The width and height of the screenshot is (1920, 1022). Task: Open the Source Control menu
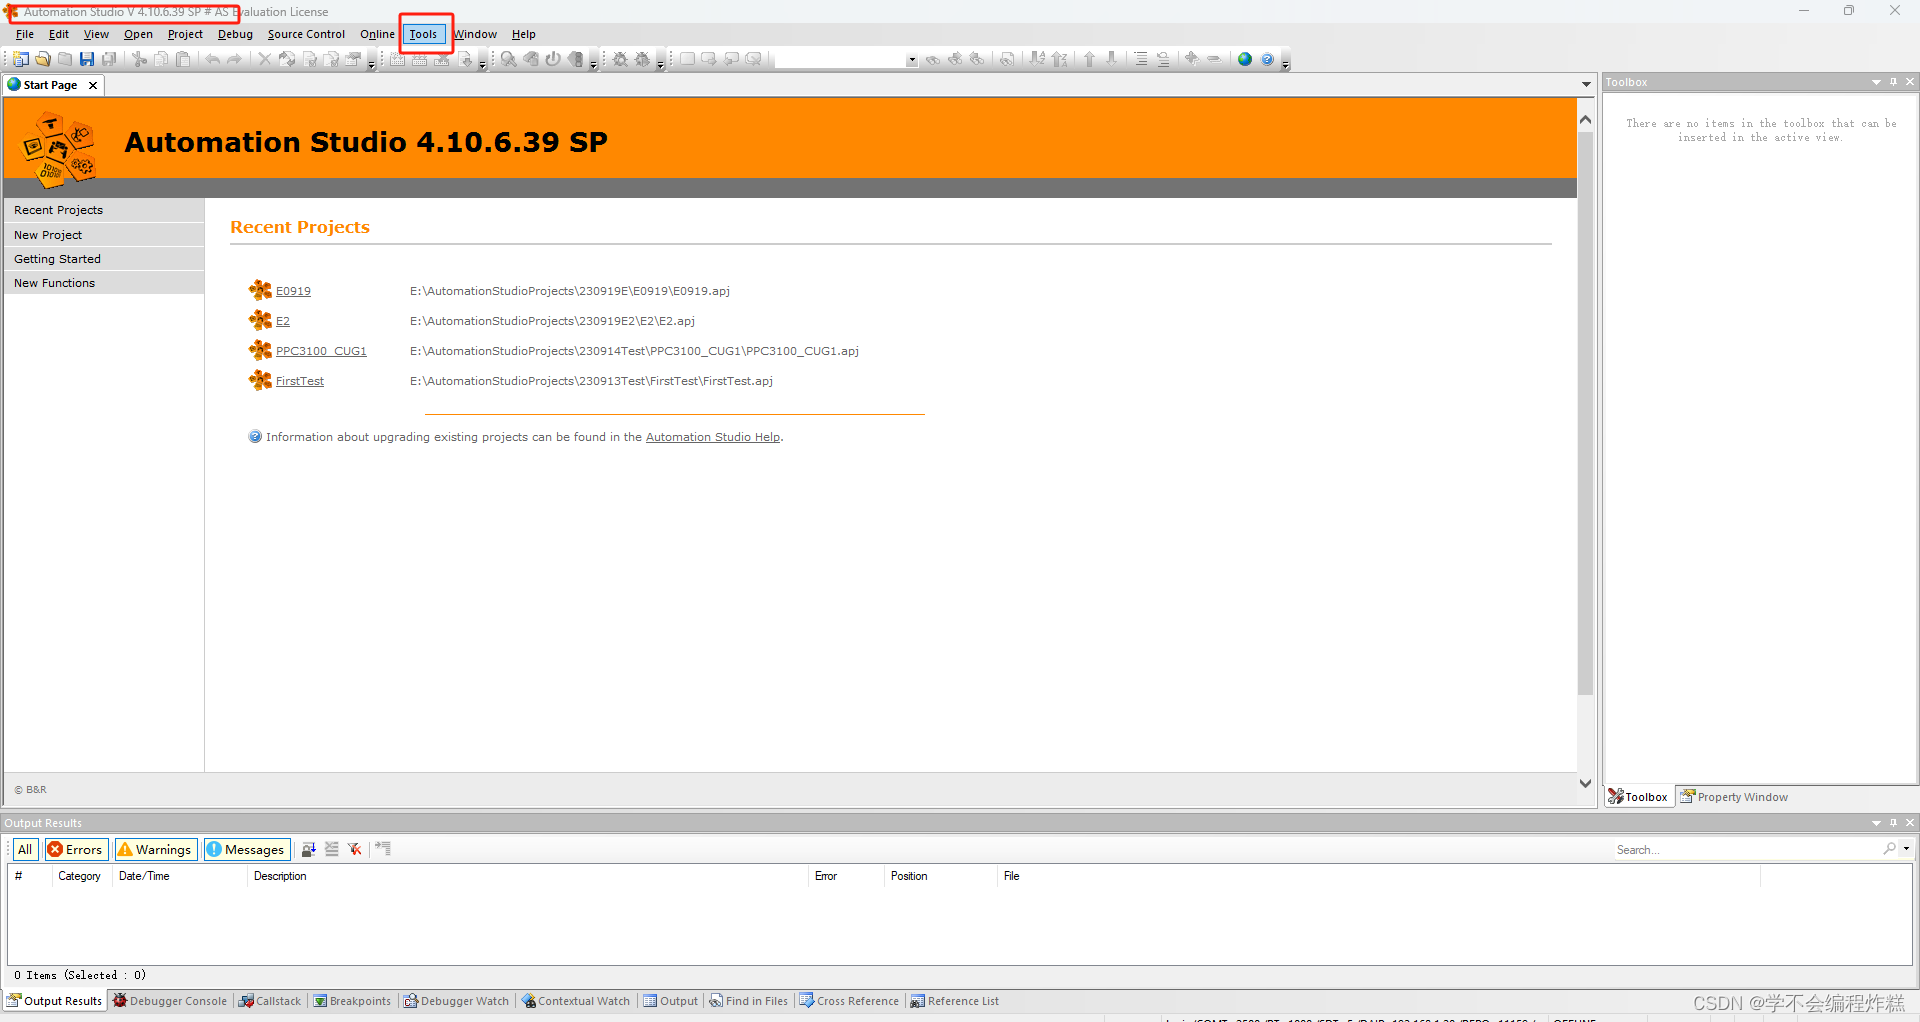click(306, 34)
